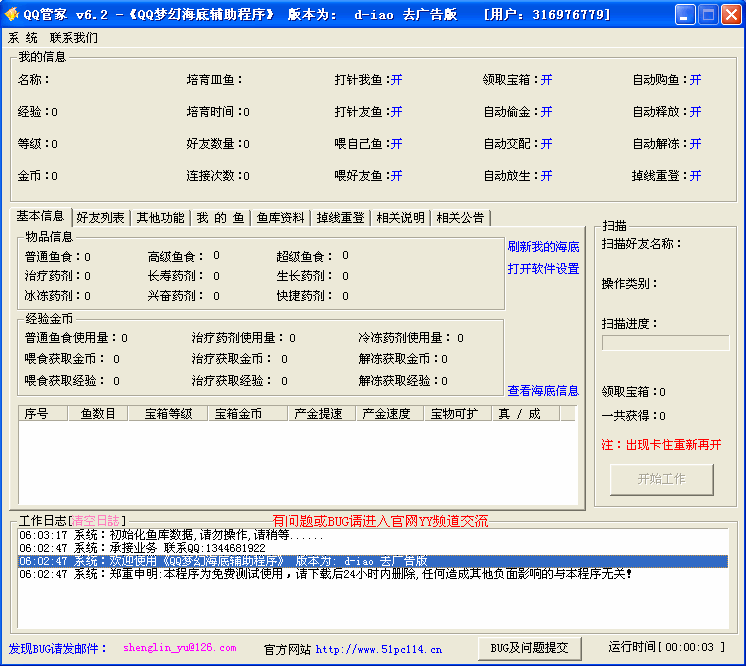The image size is (746, 666).
Task: Click 刷新我的海底 link
Action: pyautogui.click(x=543, y=247)
